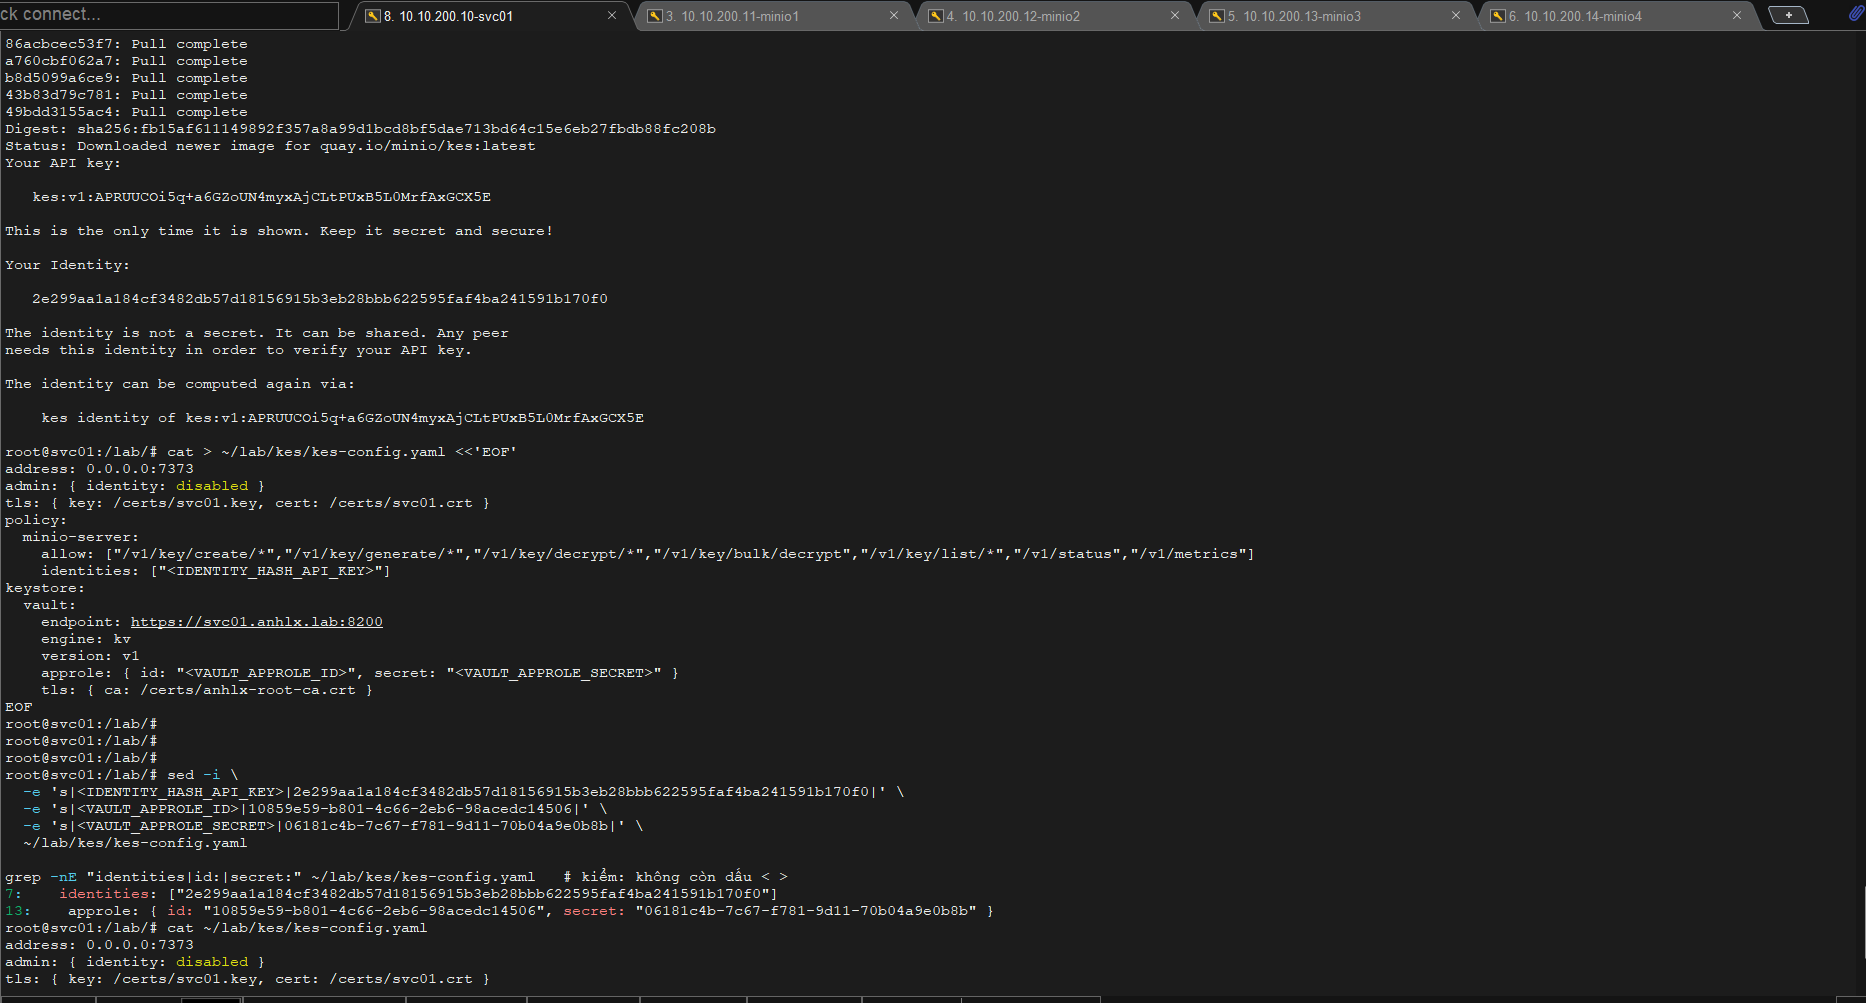Click the 'Digest: sha256' line

(360, 129)
